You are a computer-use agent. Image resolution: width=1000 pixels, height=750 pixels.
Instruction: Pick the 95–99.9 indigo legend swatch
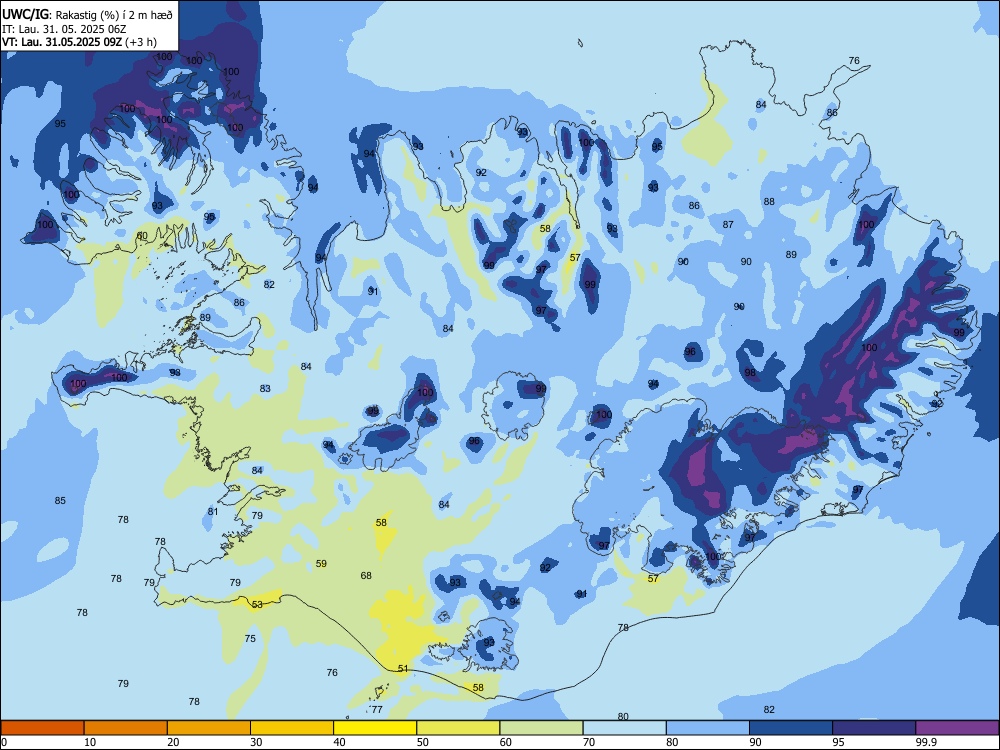click(874, 728)
